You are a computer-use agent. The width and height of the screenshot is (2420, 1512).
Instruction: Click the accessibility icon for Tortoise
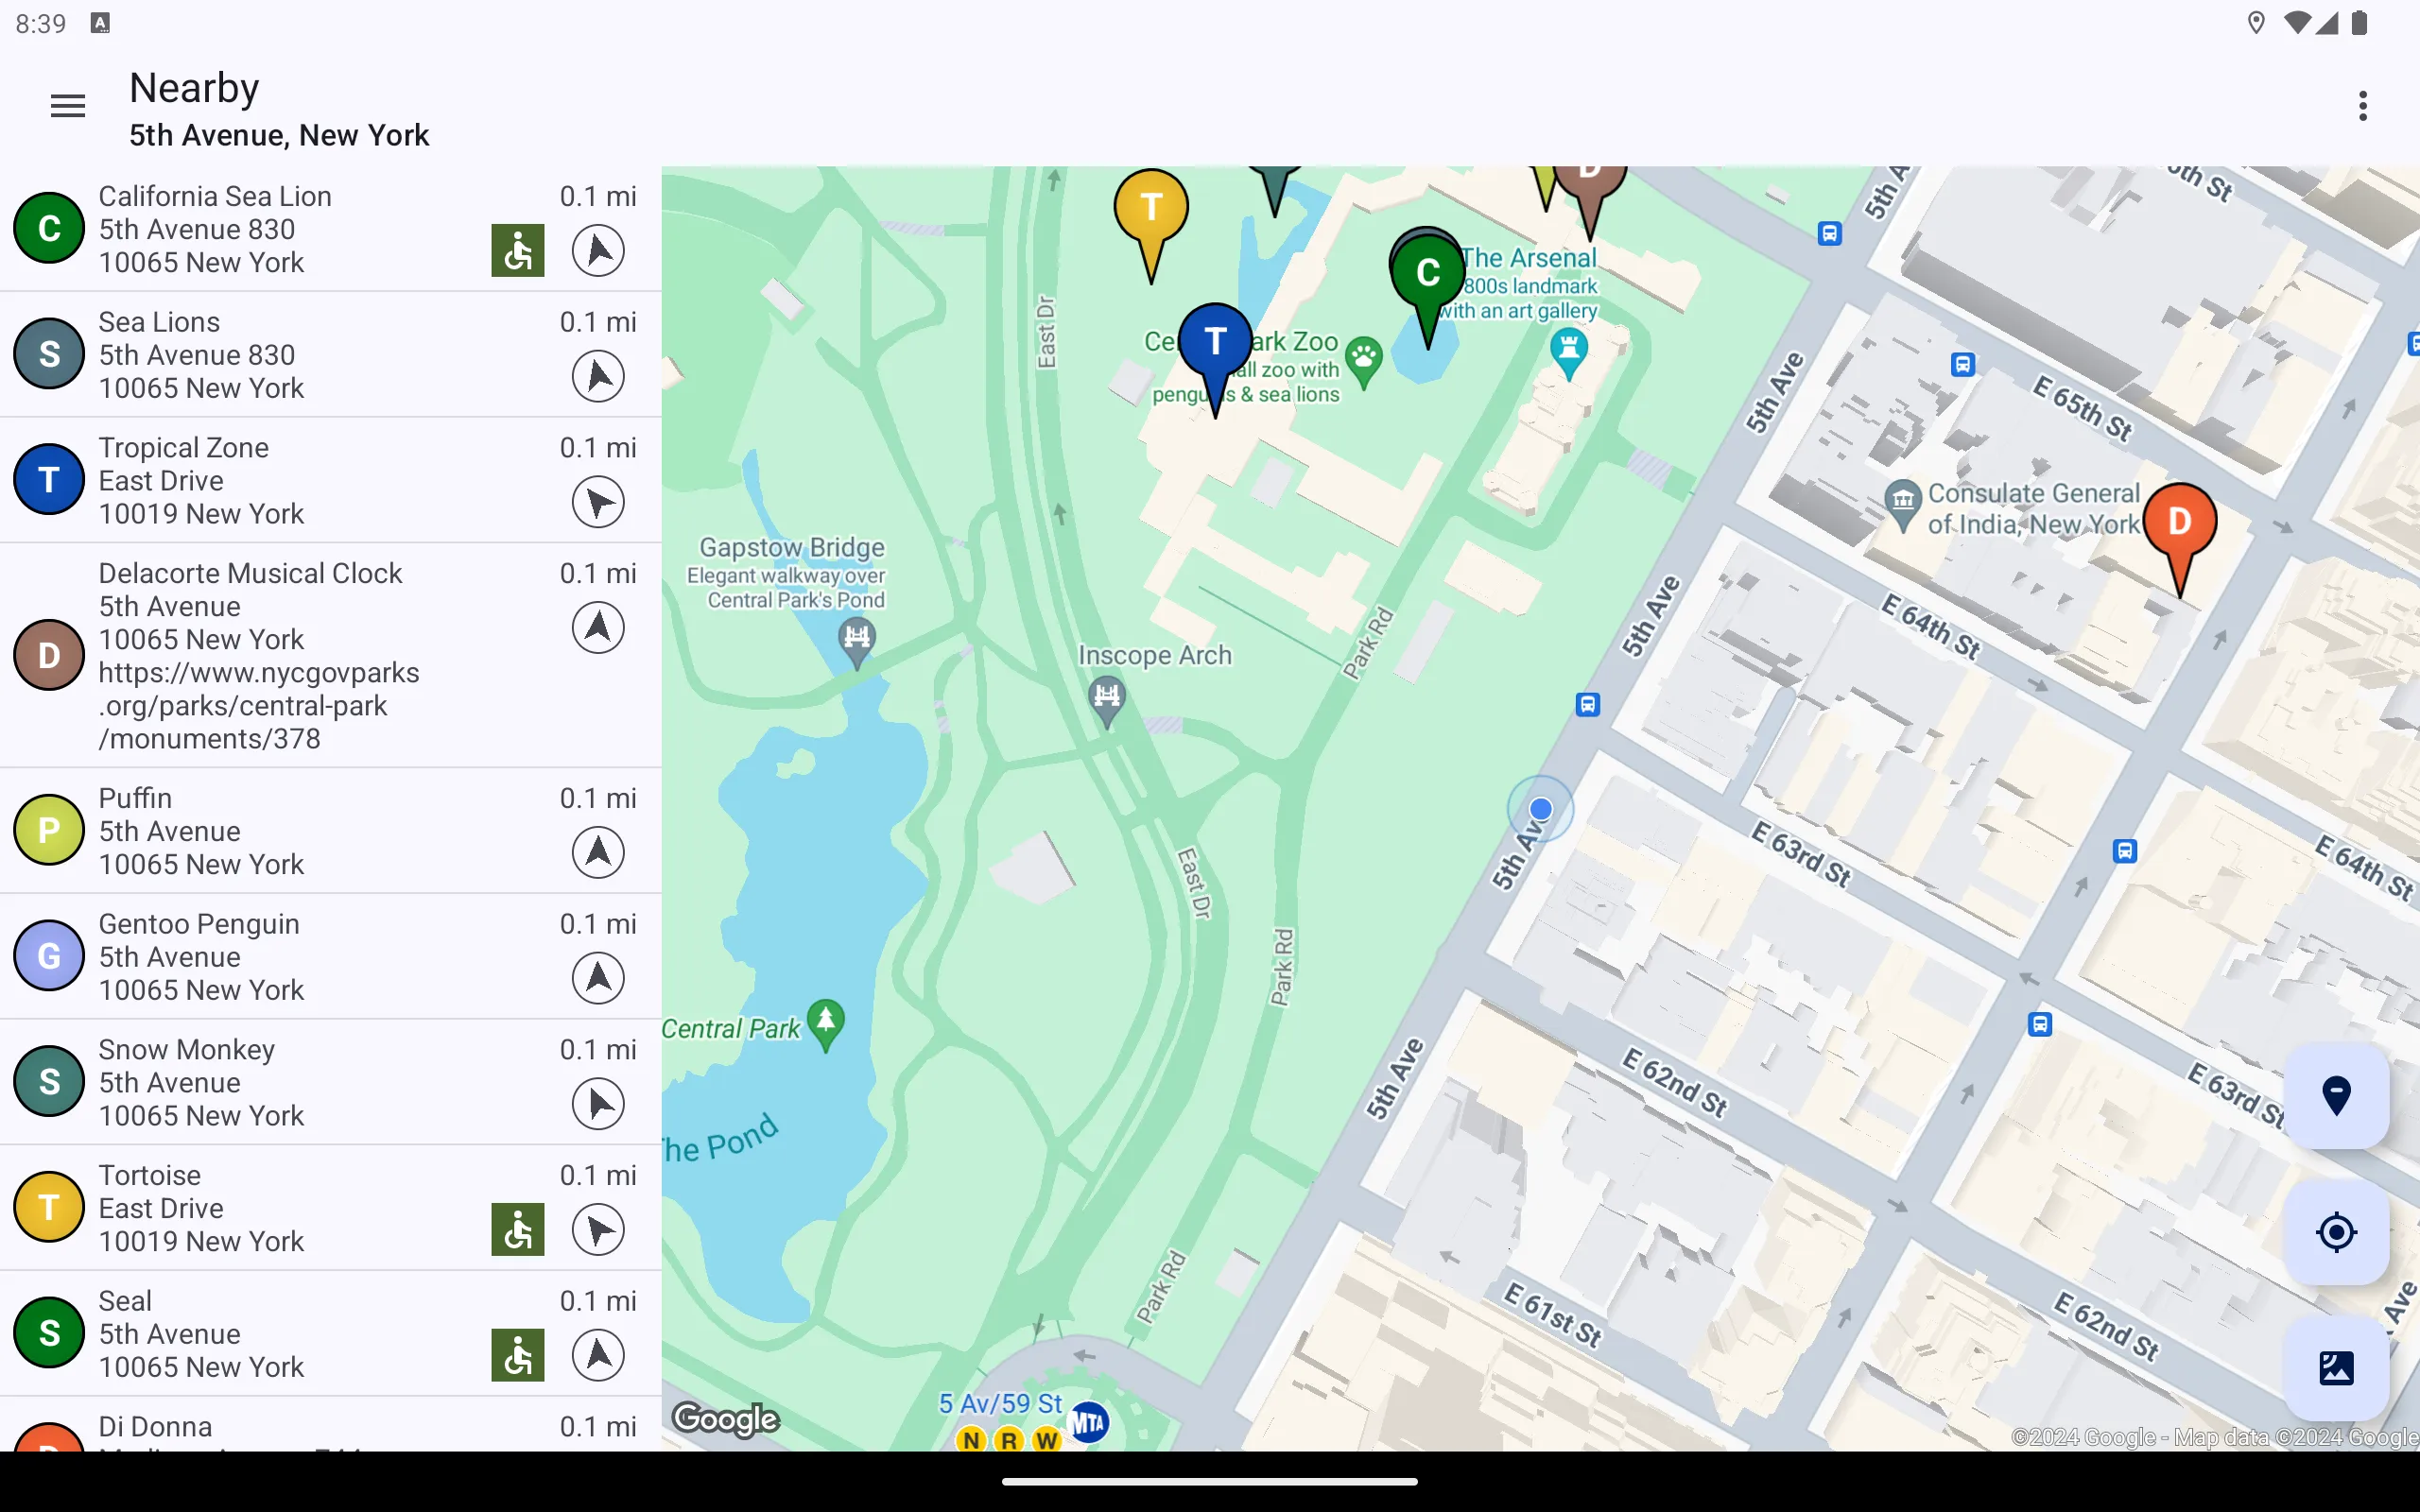[x=517, y=1229]
